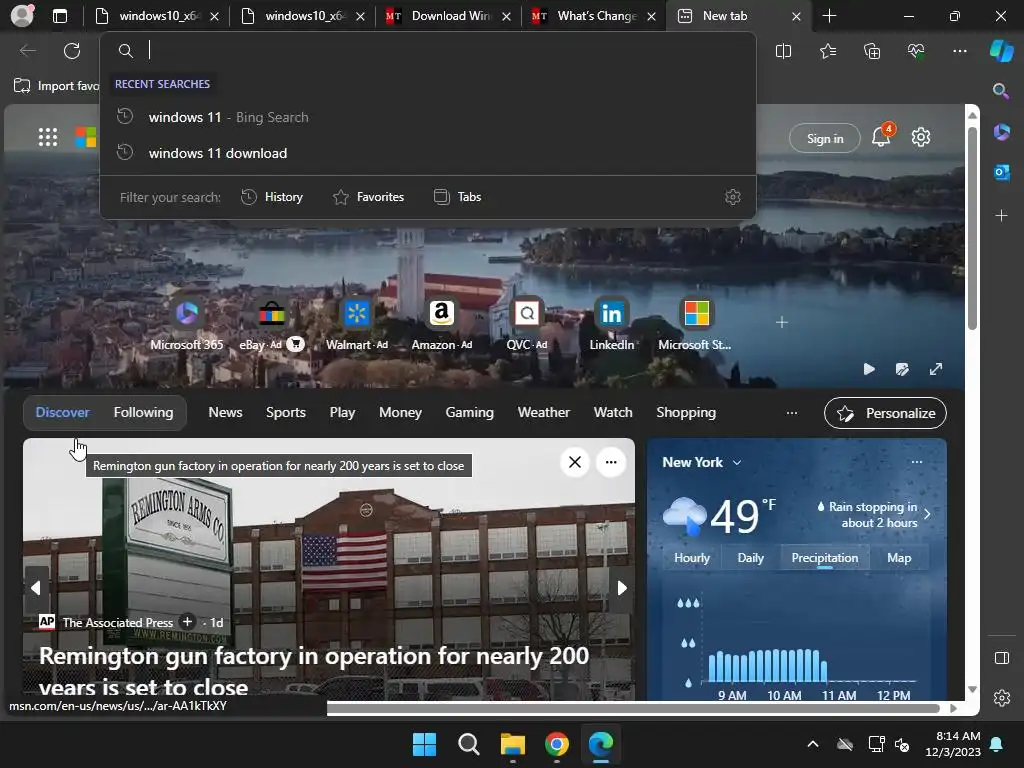Open Google Chrome from taskbar
This screenshot has width=1024, height=768.
pyautogui.click(x=556, y=744)
